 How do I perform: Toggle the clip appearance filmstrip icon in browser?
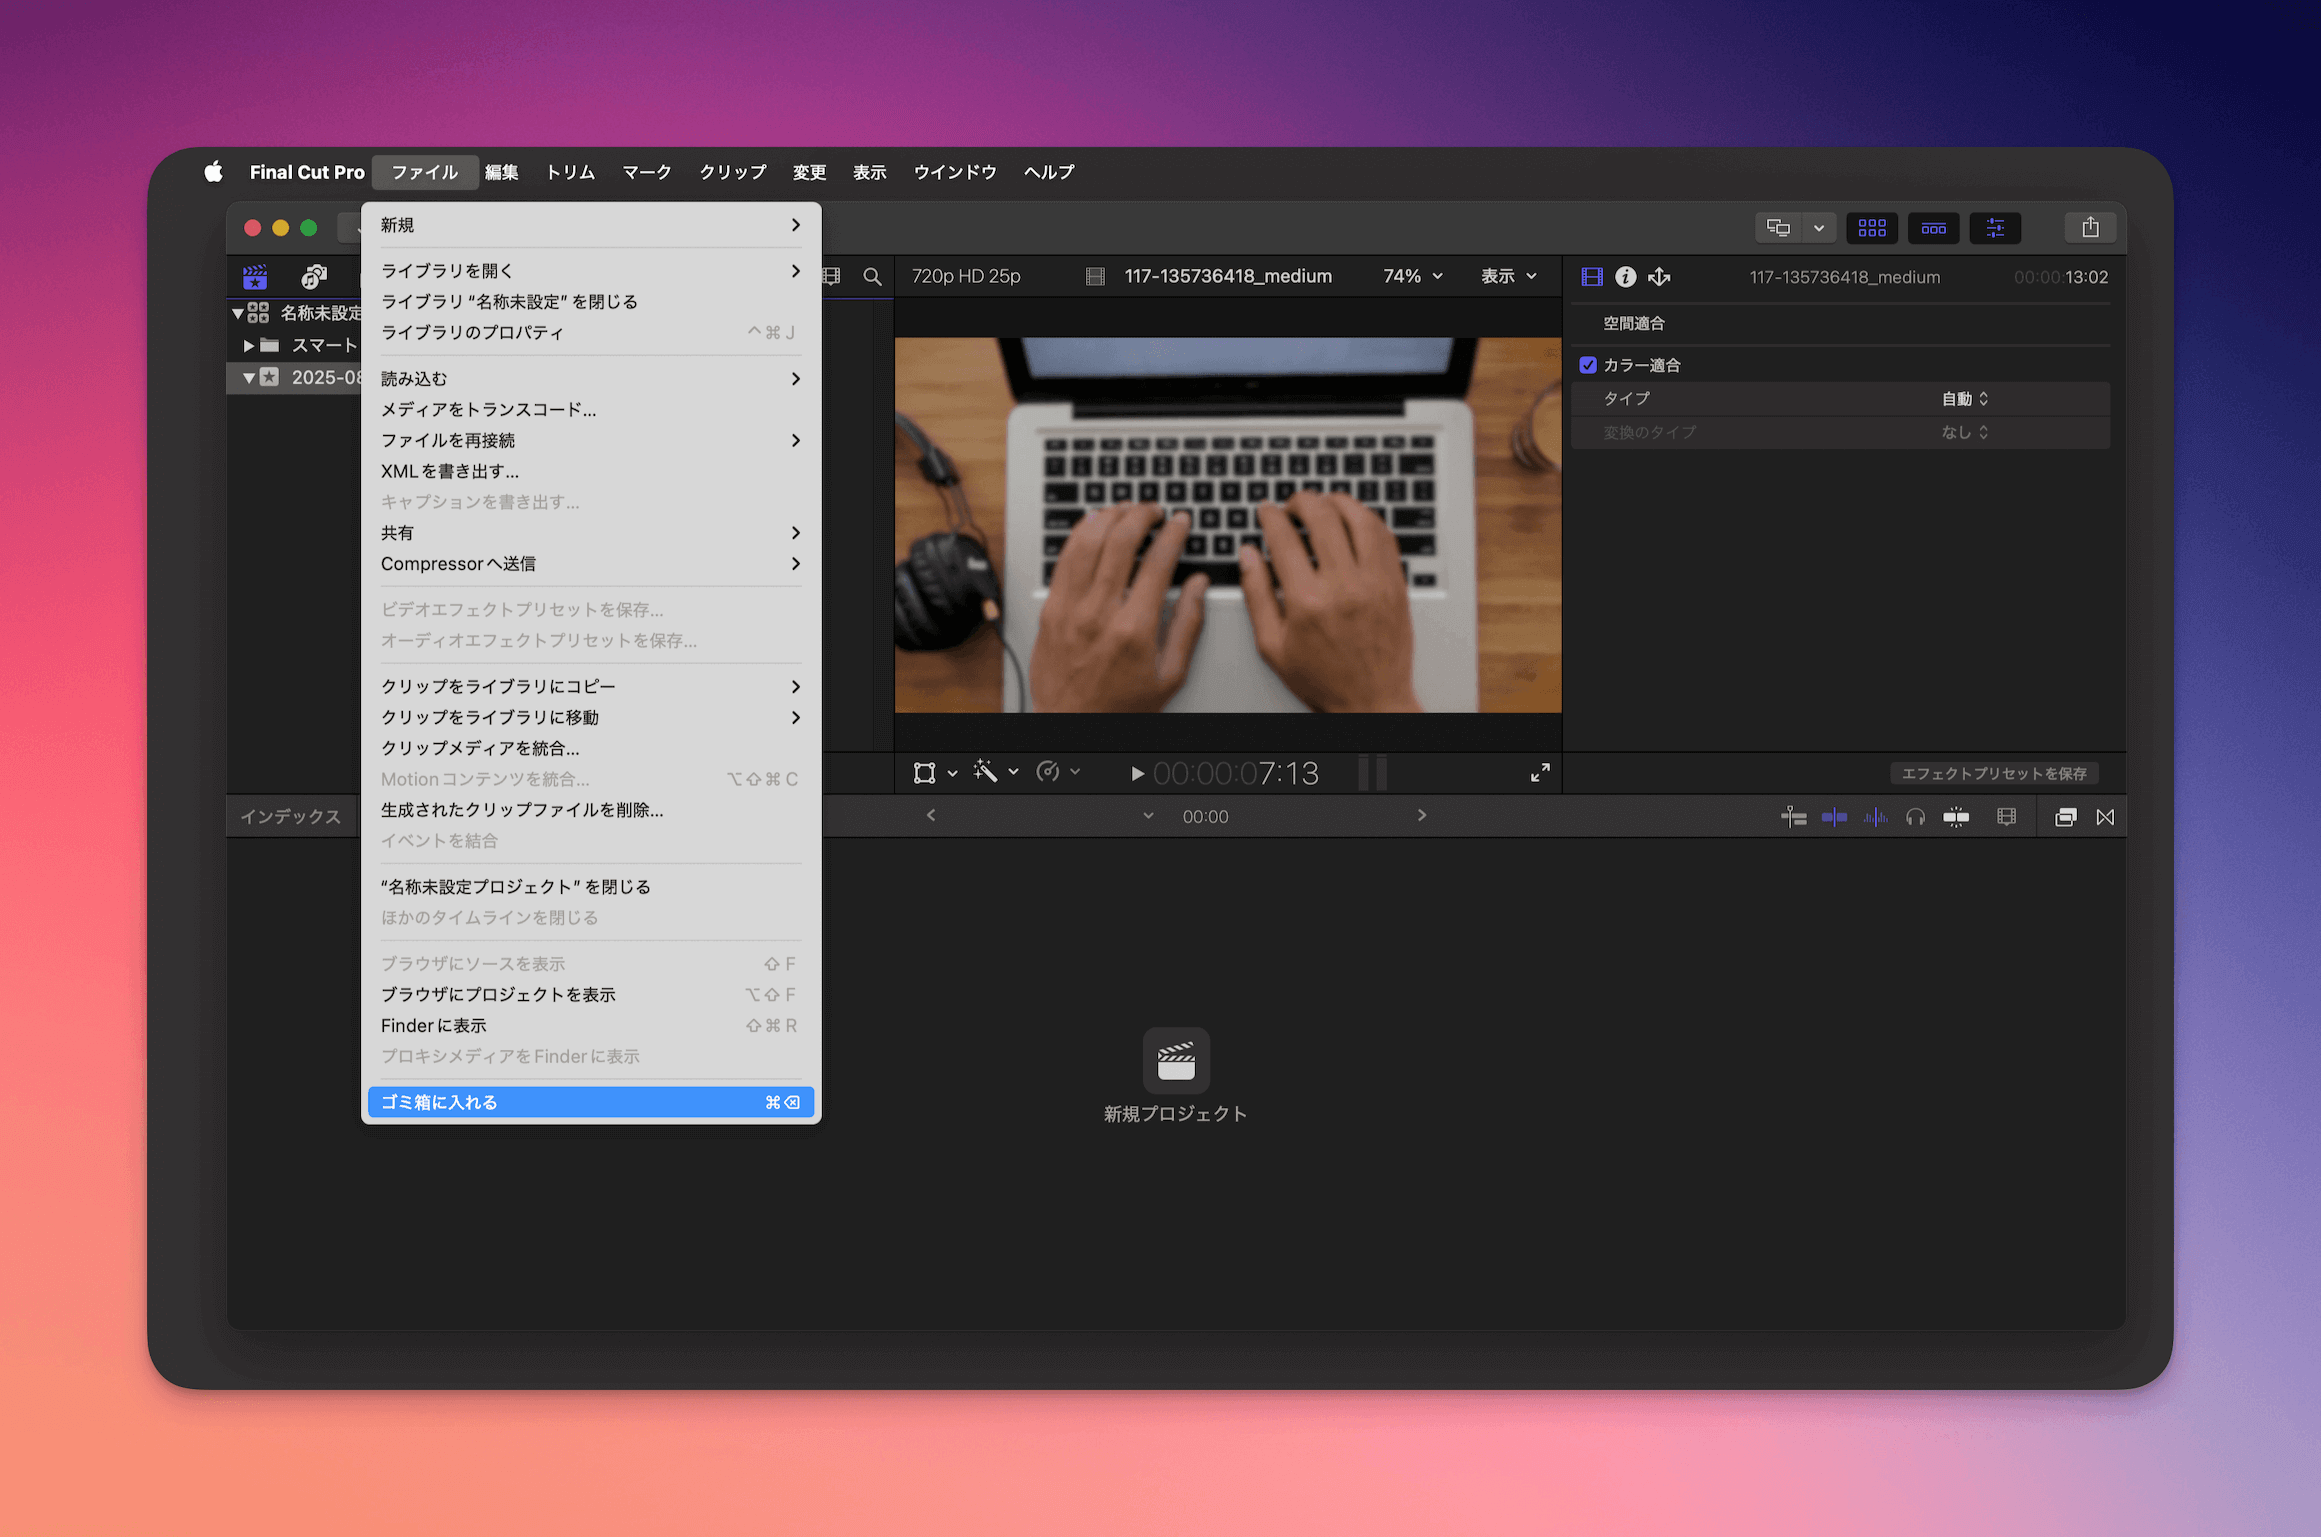click(832, 277)
